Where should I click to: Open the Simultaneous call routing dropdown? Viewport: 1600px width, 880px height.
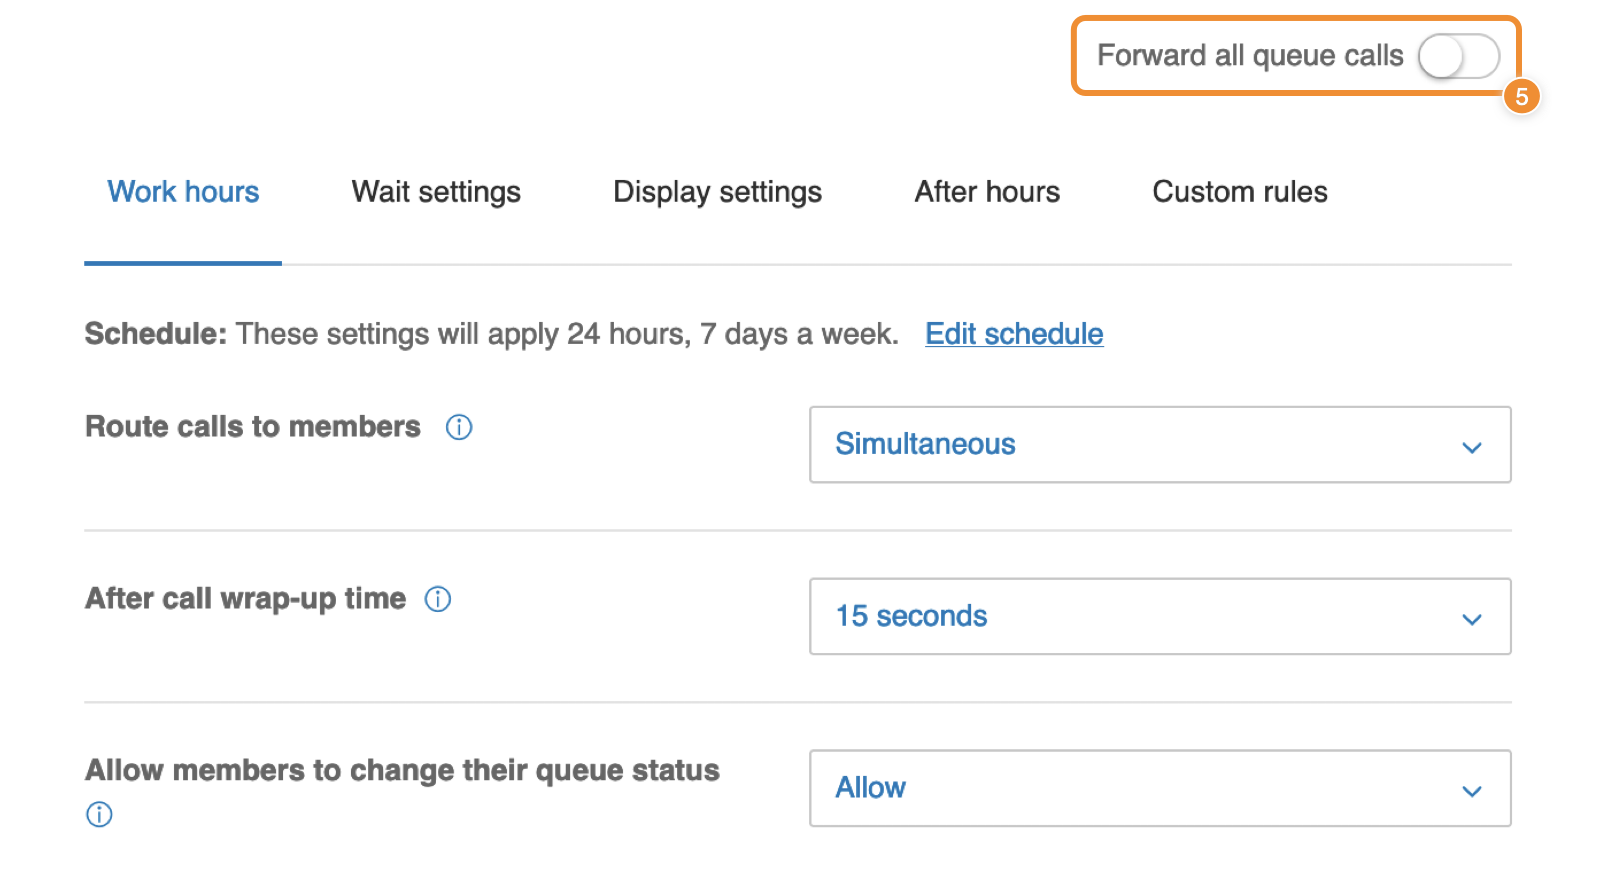click(x=1159, y=445)
